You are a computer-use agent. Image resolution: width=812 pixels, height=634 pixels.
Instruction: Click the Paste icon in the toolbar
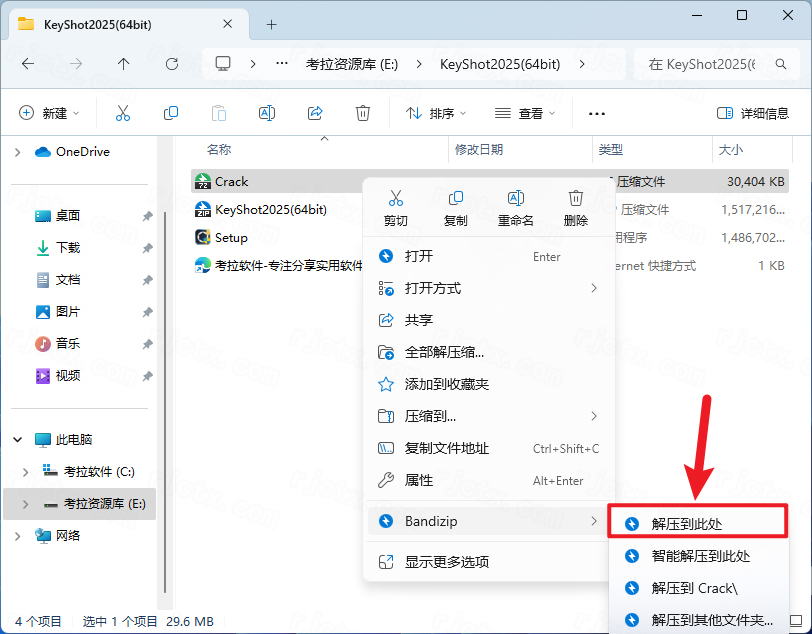(x=219, y=113)
